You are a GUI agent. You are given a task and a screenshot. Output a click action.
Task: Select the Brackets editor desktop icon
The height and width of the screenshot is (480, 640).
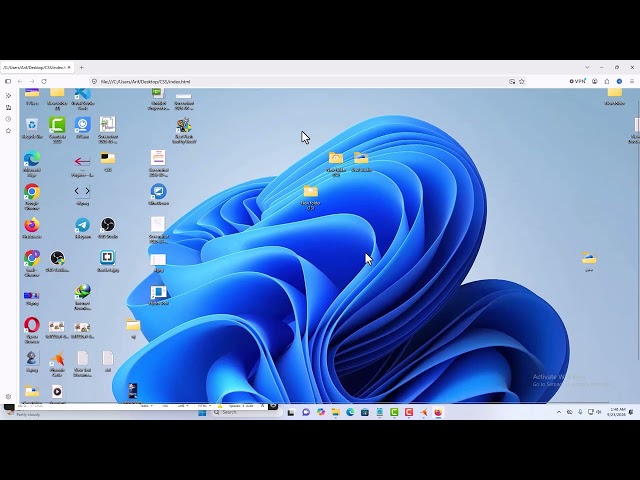coord(108,261)
